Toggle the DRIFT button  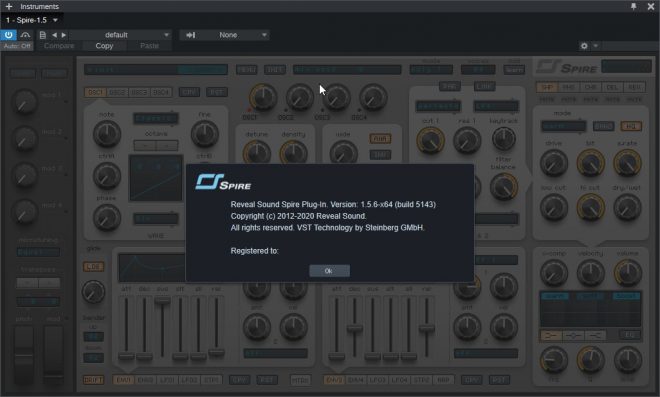pos(93,380)
